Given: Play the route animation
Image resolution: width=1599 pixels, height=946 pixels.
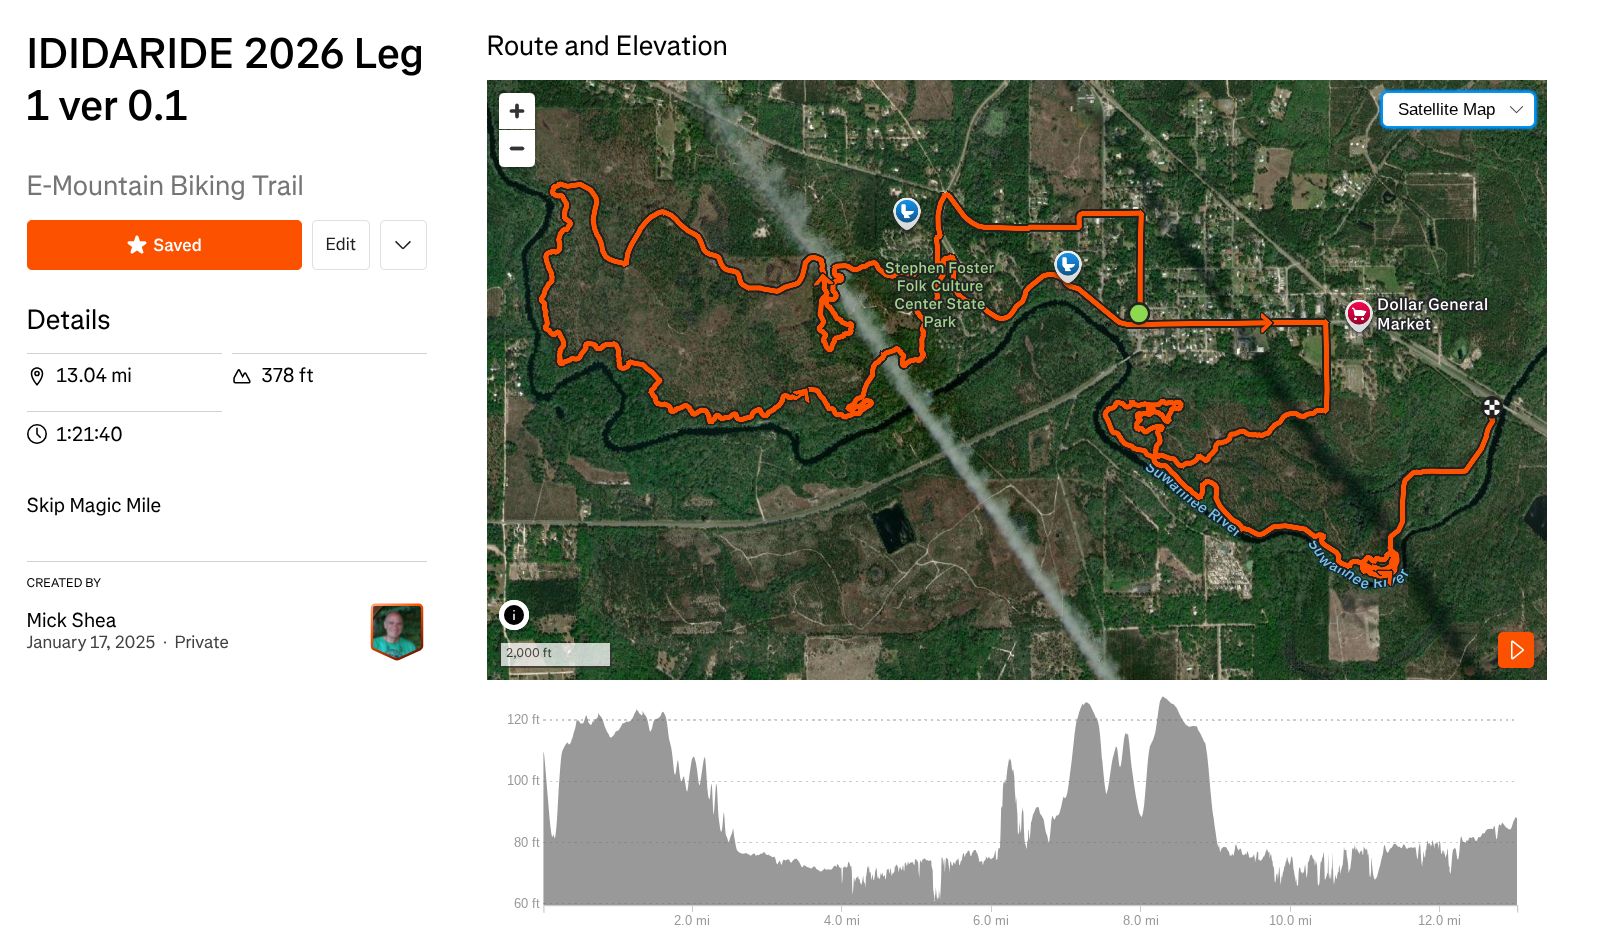Looking at the screenshot, I should (x=1515, y=650).
